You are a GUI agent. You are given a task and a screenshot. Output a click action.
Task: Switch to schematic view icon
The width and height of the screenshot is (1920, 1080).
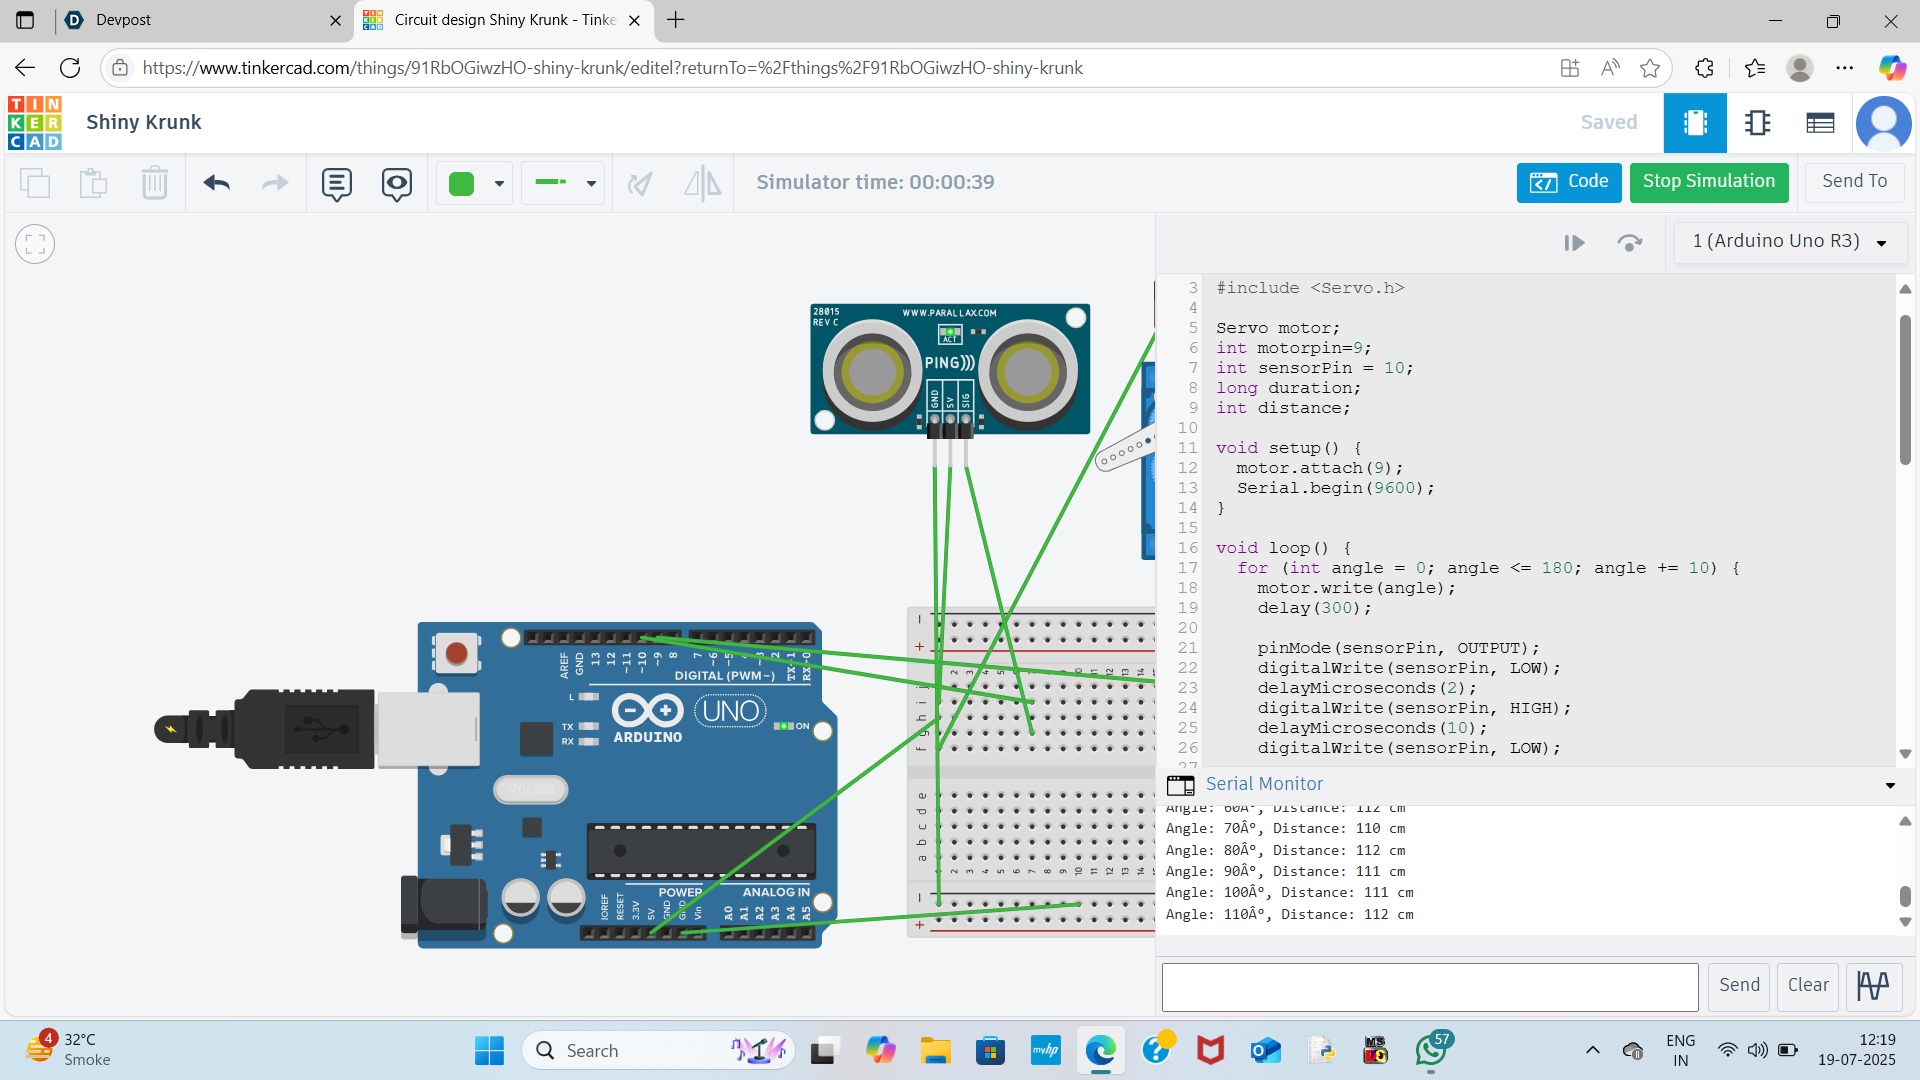point(1757,123)
